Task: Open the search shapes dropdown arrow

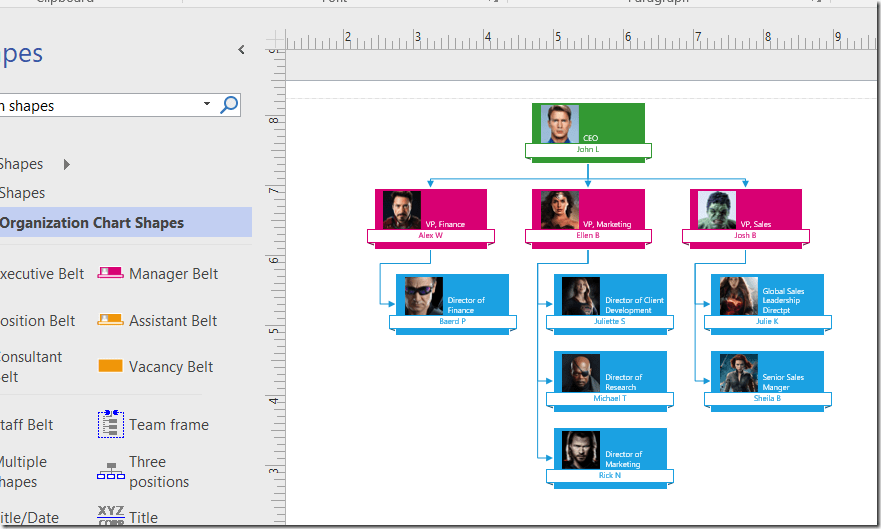Action: (207, 104)
